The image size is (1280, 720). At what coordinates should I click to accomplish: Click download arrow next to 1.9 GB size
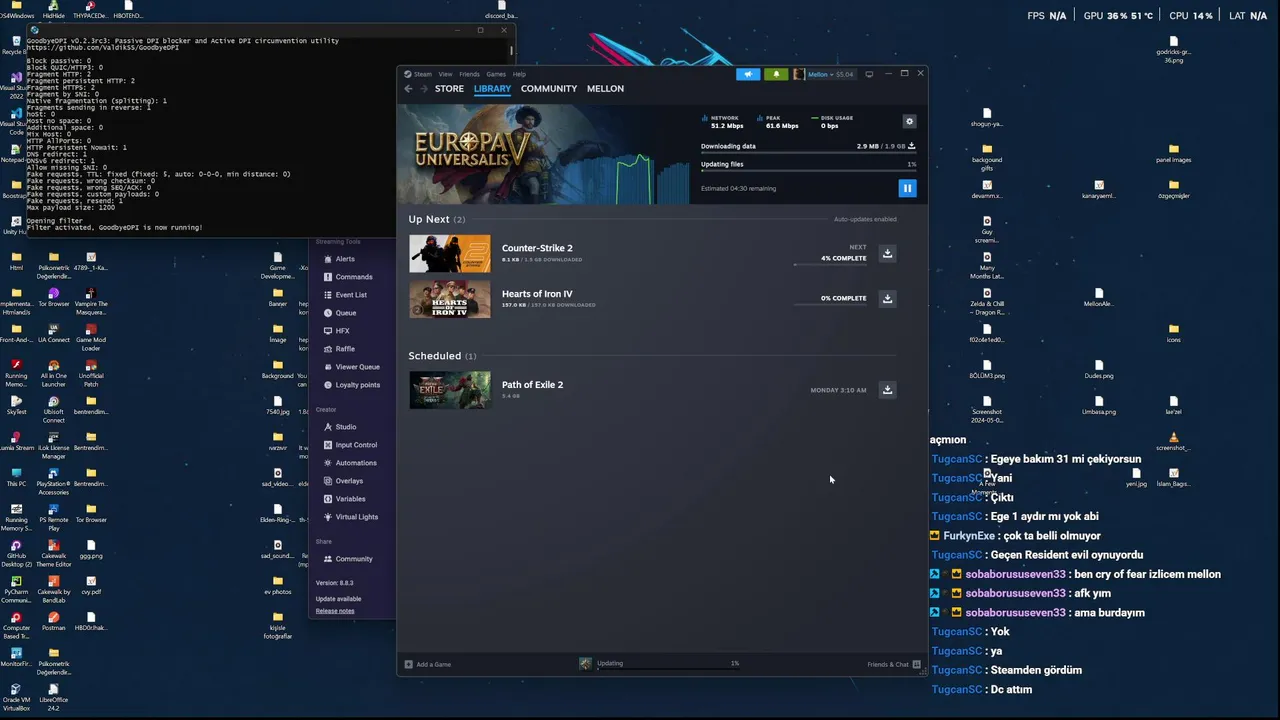[911, 146]
